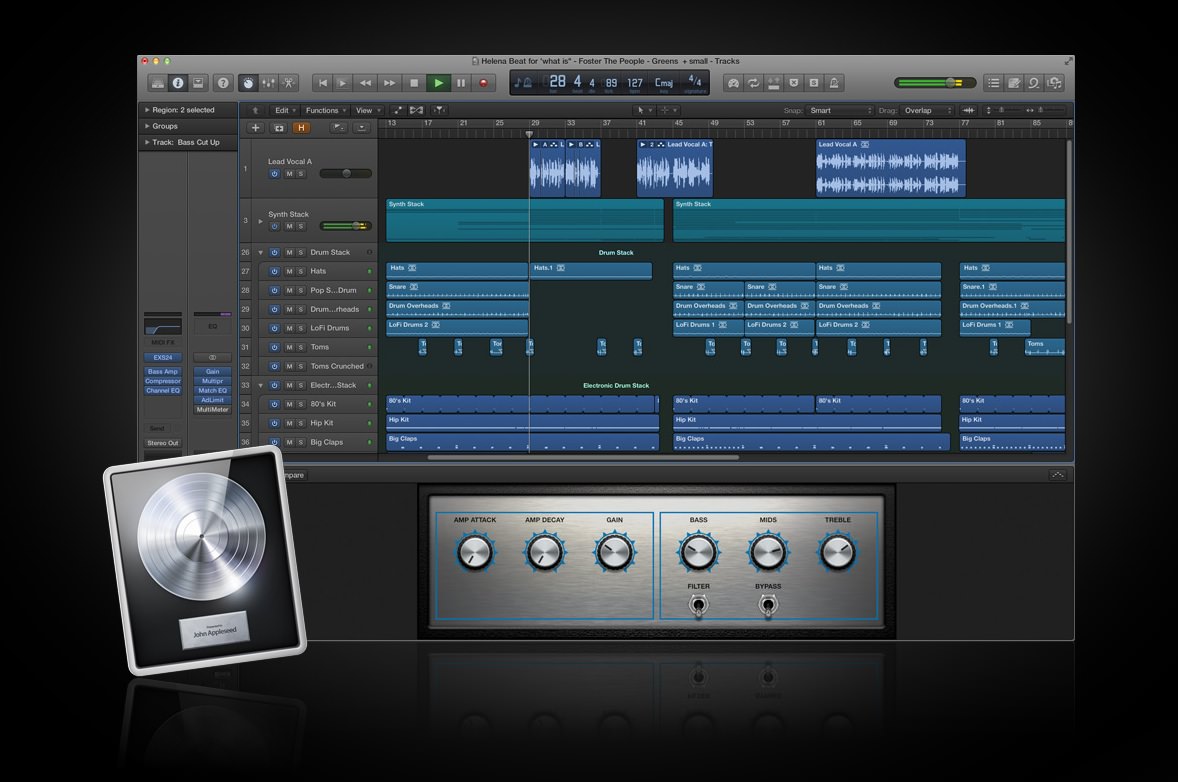The width and height of the screenshot is (1178, 782).
Task: Toggle the Flex view icon
Action: (x=416, y=110)
